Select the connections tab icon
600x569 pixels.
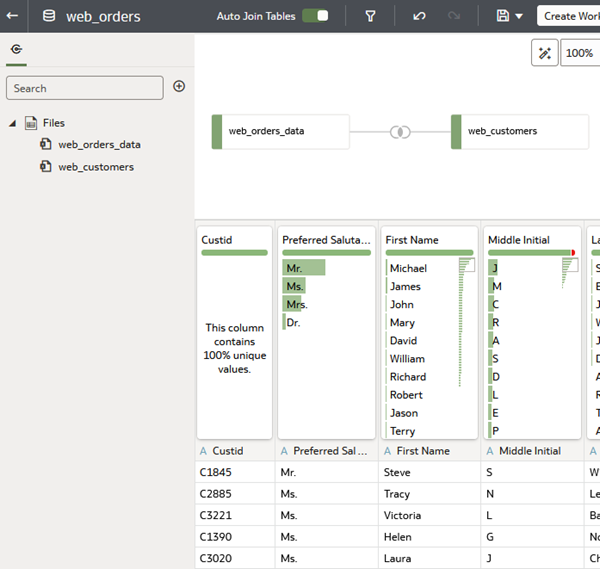16,49
